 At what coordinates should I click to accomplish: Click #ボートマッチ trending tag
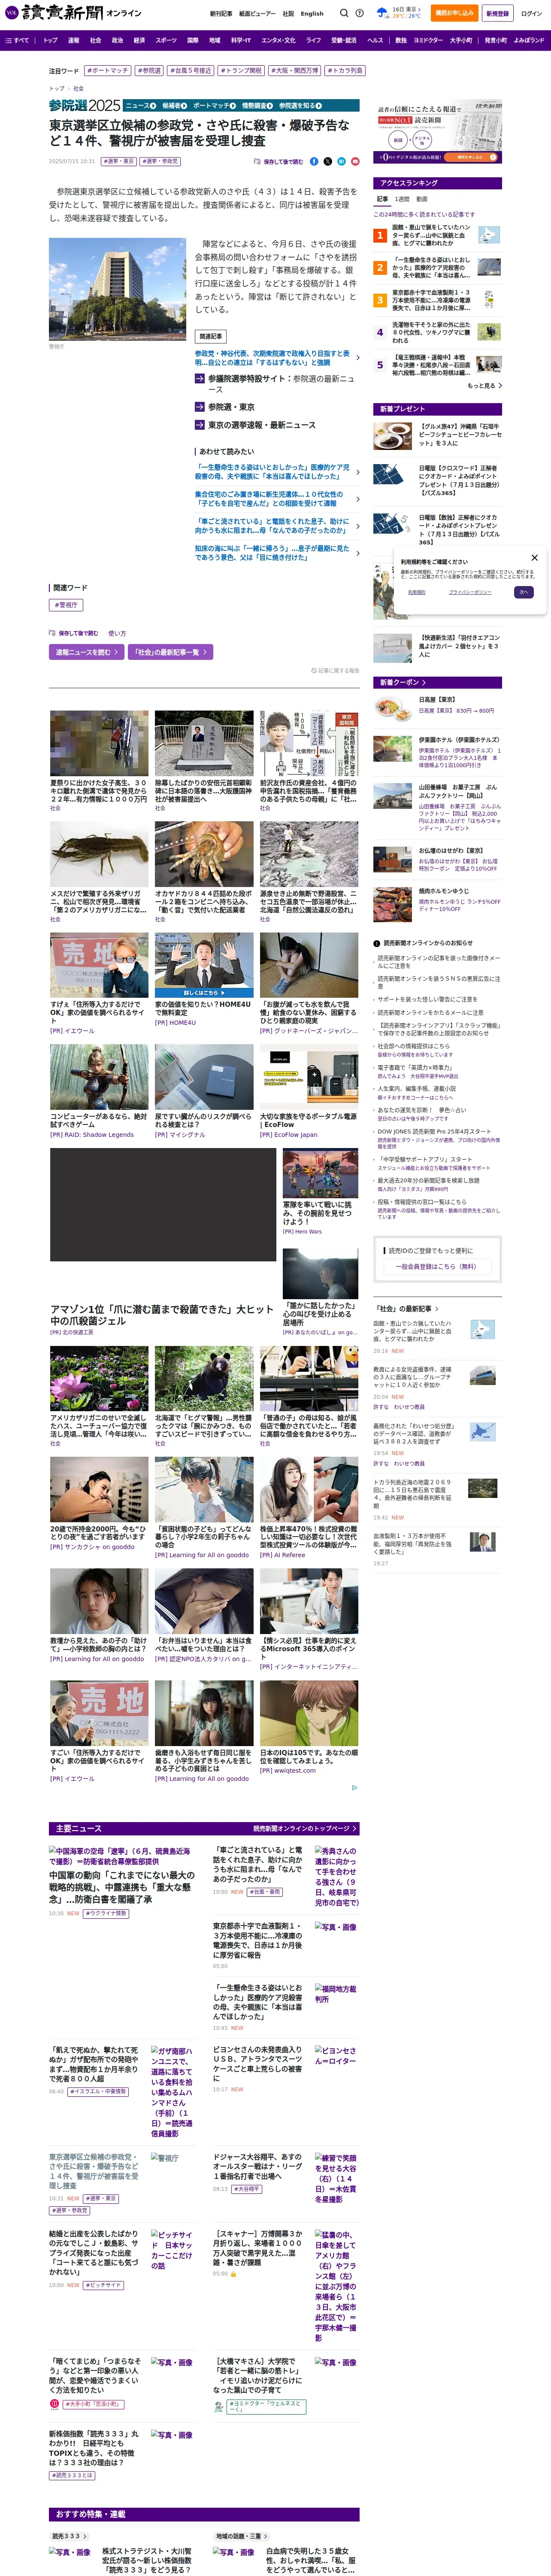coord(108,71)
